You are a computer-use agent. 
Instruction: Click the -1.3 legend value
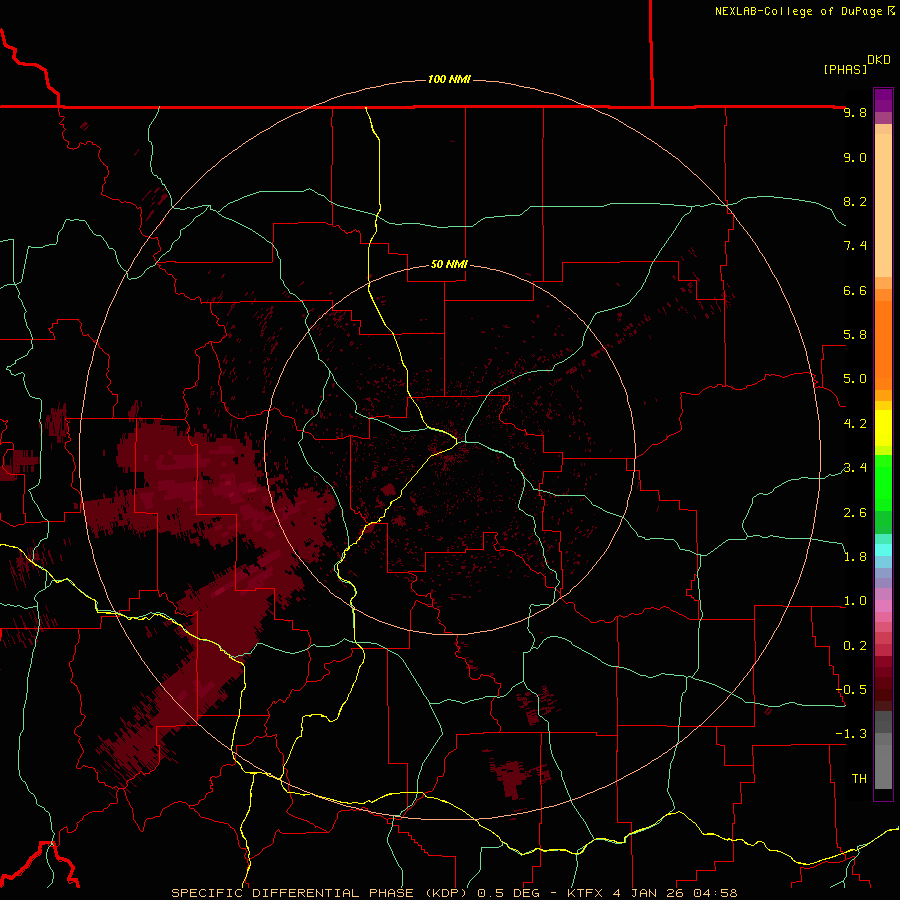pos(851,734)
